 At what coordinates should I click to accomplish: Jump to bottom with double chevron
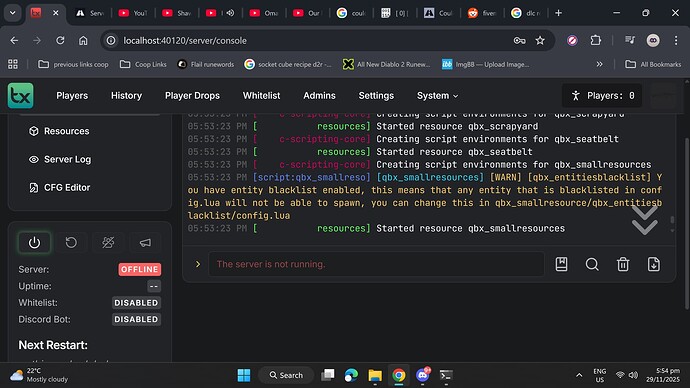point(645,220)
